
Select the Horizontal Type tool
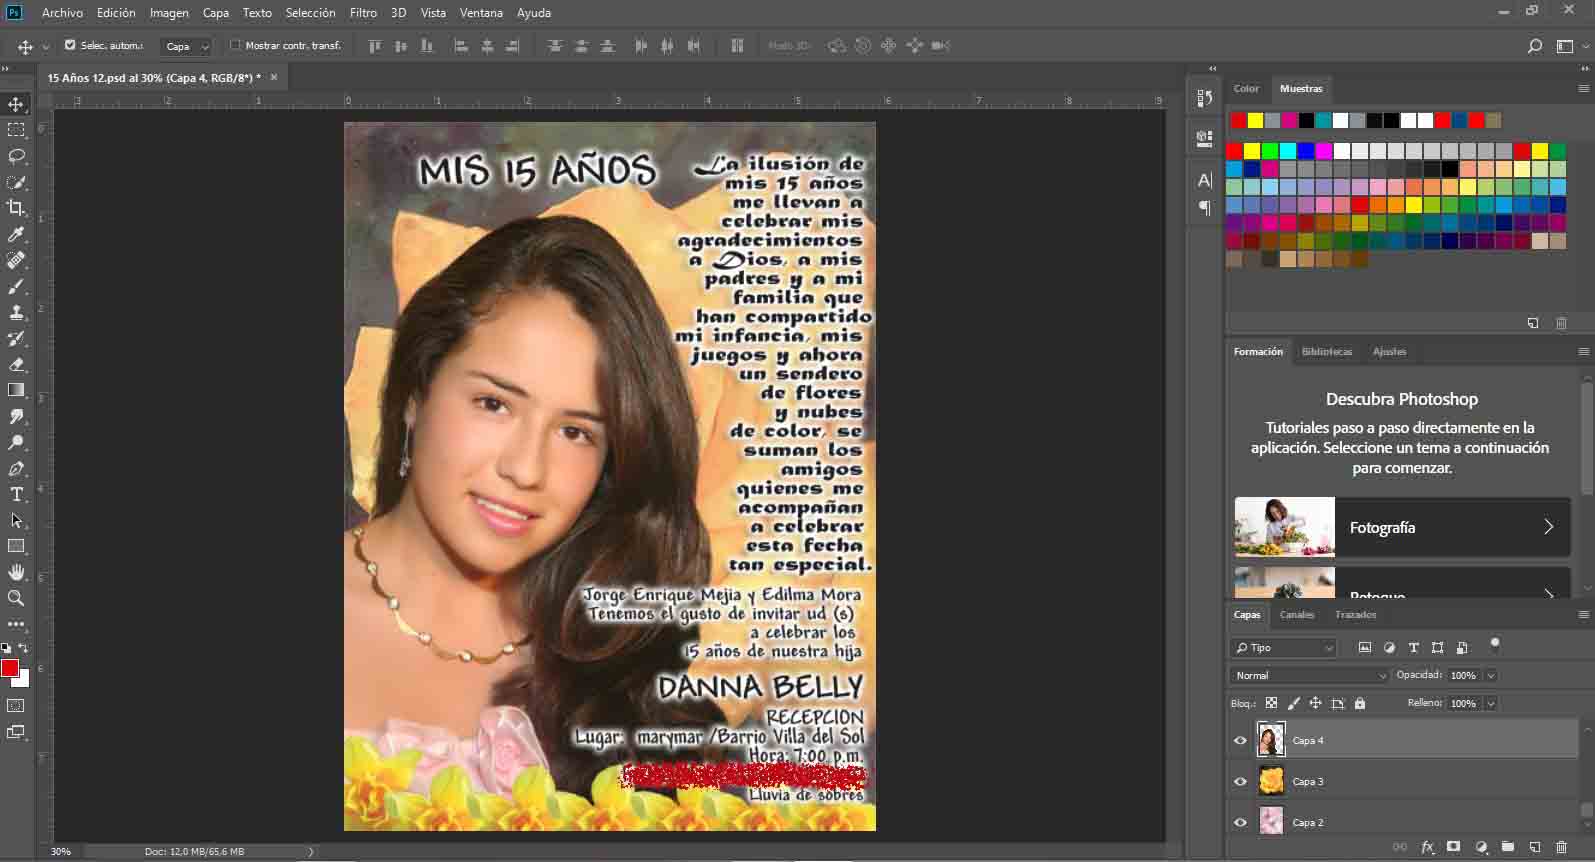click(x=16, y=494)
